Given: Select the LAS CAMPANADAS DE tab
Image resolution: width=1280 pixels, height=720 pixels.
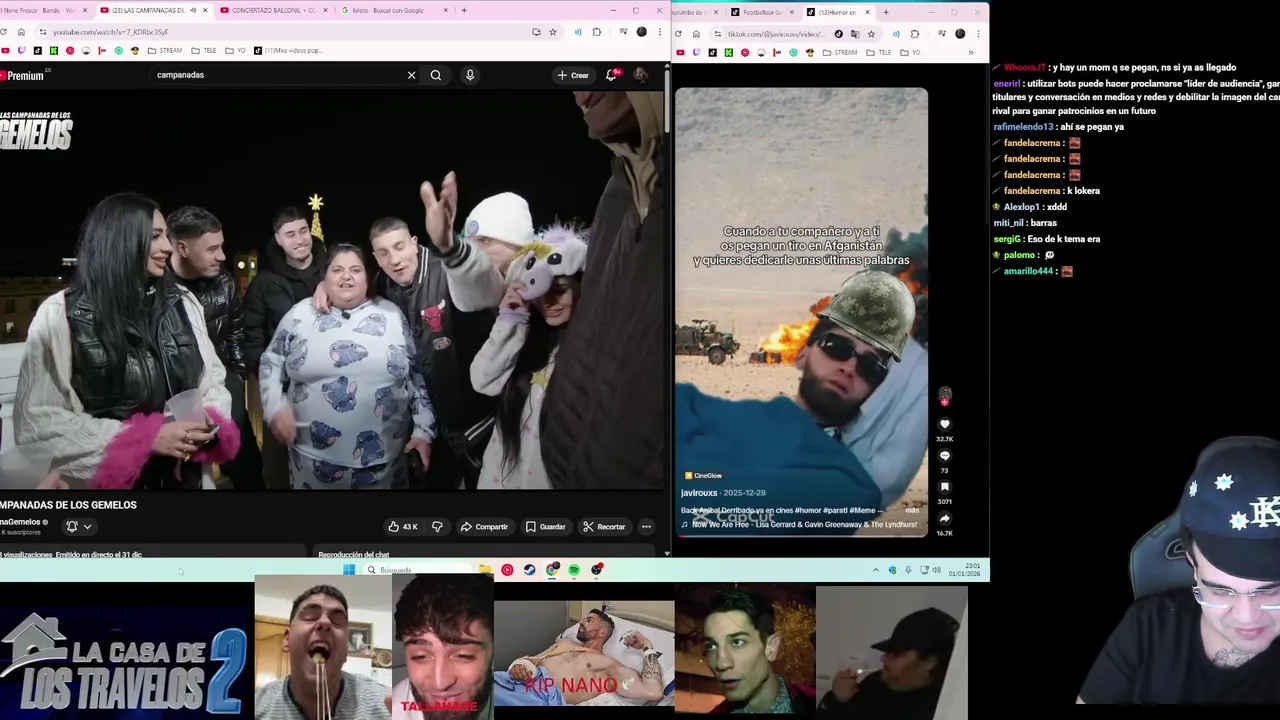Looking at the screenshot, I should coord(152,10).
